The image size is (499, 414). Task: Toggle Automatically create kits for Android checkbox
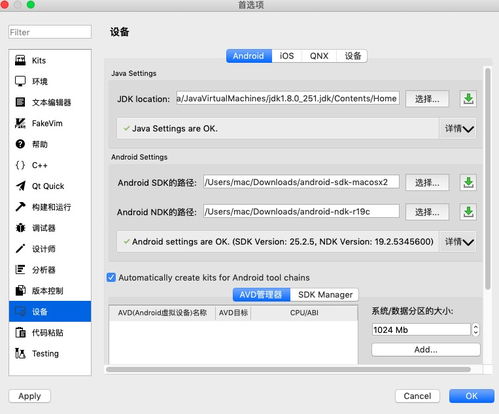111,277
